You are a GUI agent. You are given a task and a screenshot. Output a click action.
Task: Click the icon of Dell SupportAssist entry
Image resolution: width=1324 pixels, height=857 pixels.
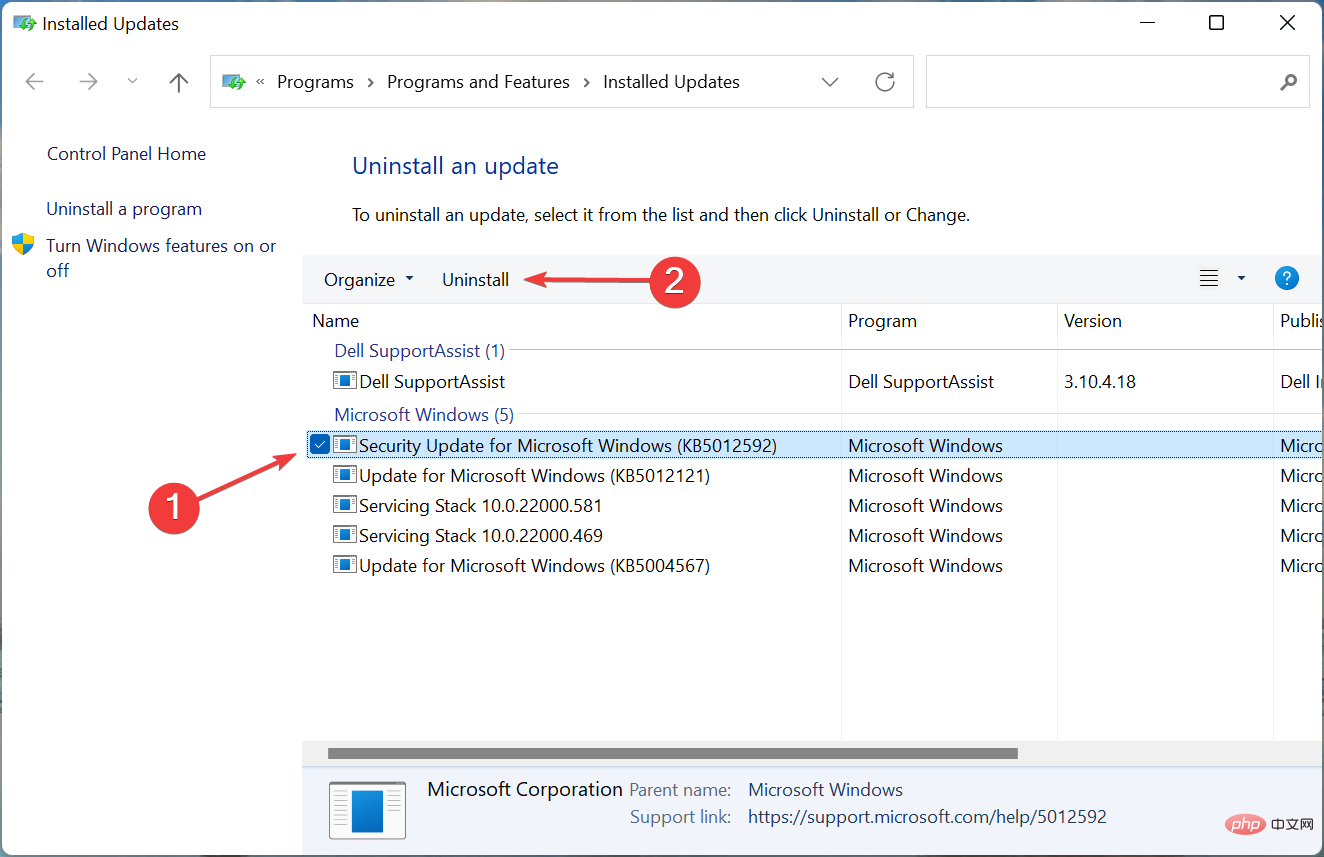point(345,381)
